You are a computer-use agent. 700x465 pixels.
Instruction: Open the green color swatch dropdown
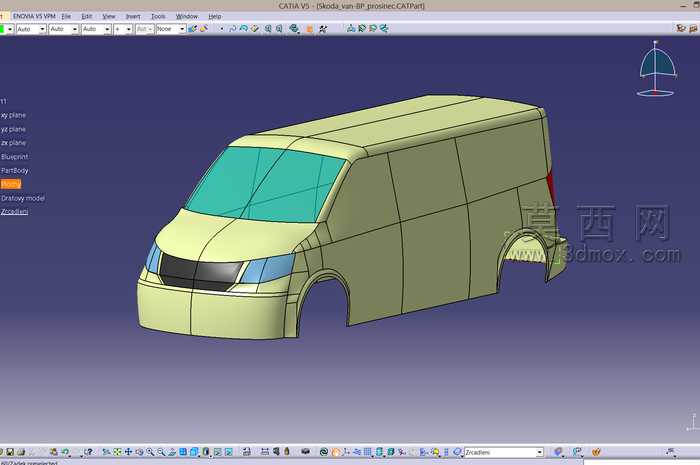coord(10,29)
